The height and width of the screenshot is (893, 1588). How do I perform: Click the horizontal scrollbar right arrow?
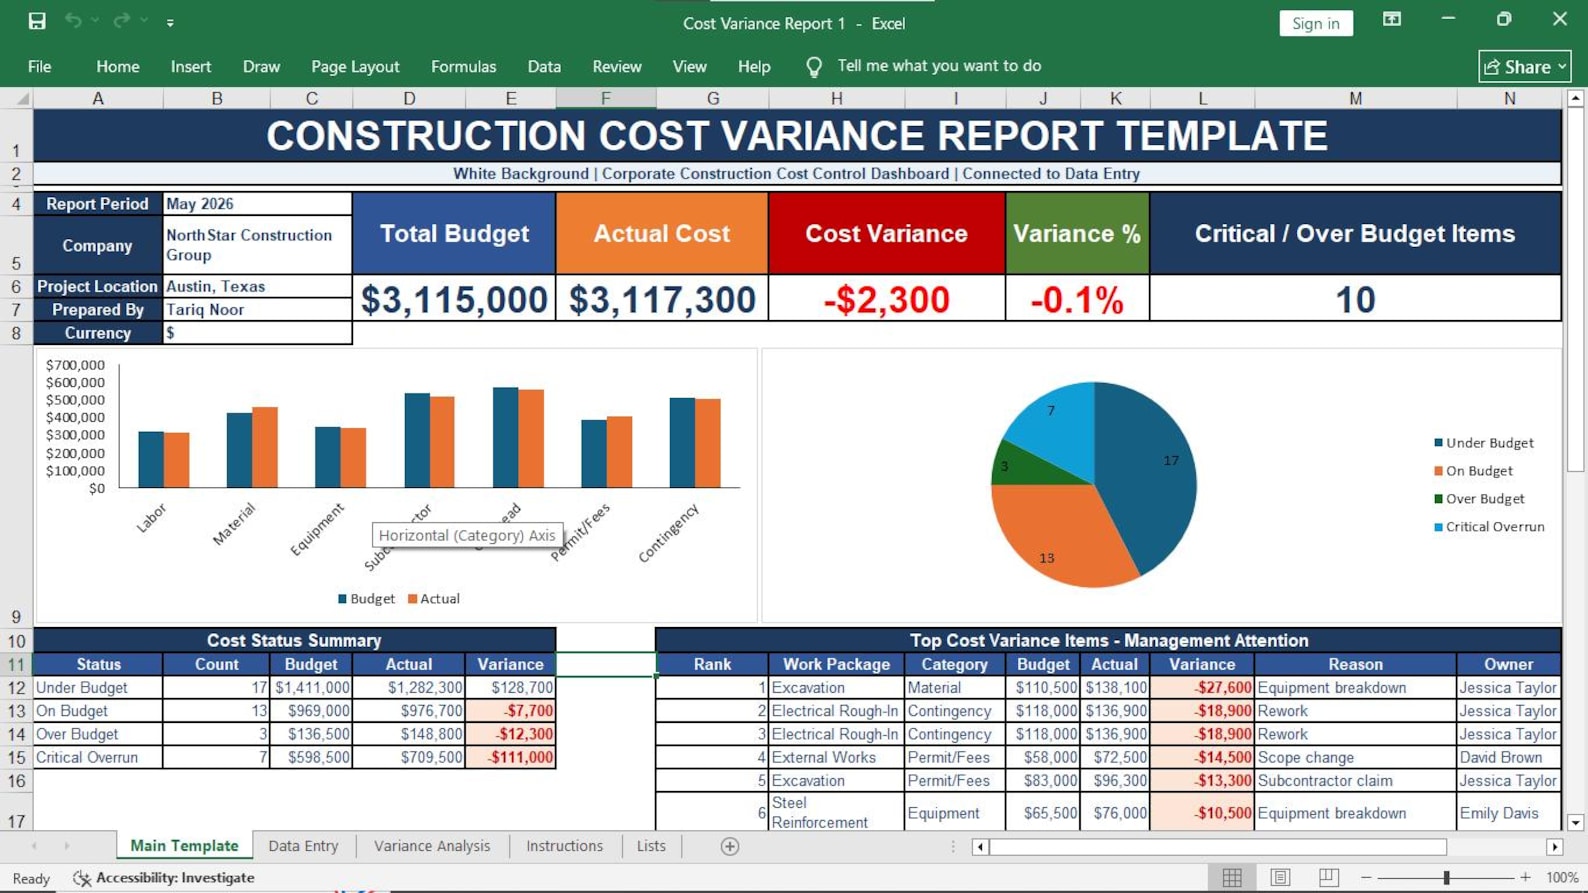point(1554,847)
